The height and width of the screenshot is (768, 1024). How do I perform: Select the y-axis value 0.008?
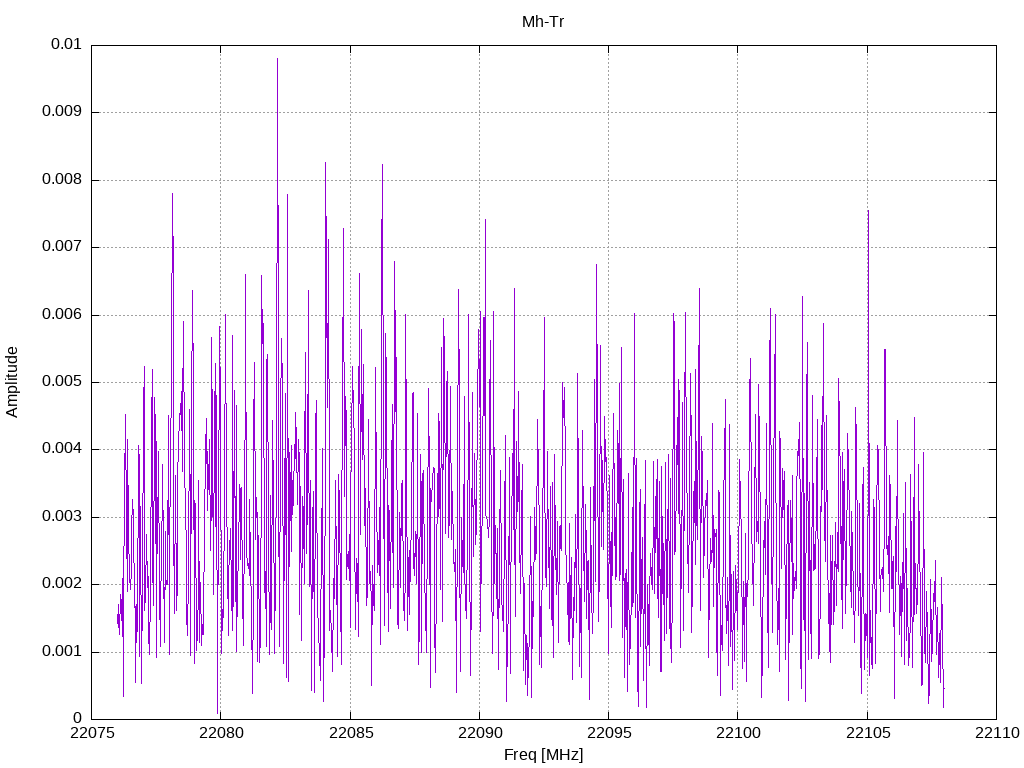click(62, 180)
